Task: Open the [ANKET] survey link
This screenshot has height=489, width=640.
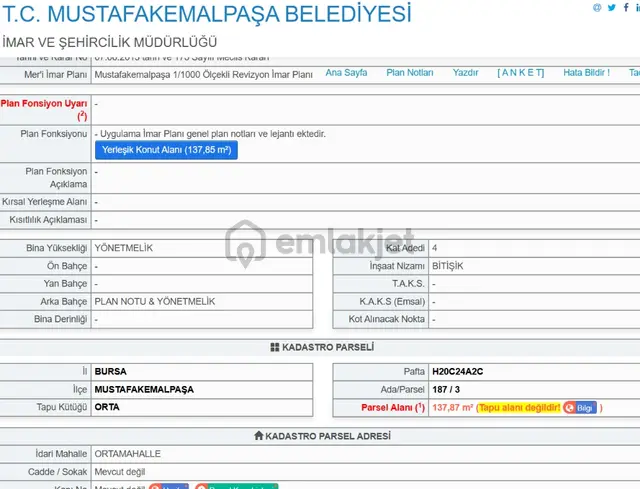Action: point(521,73)
